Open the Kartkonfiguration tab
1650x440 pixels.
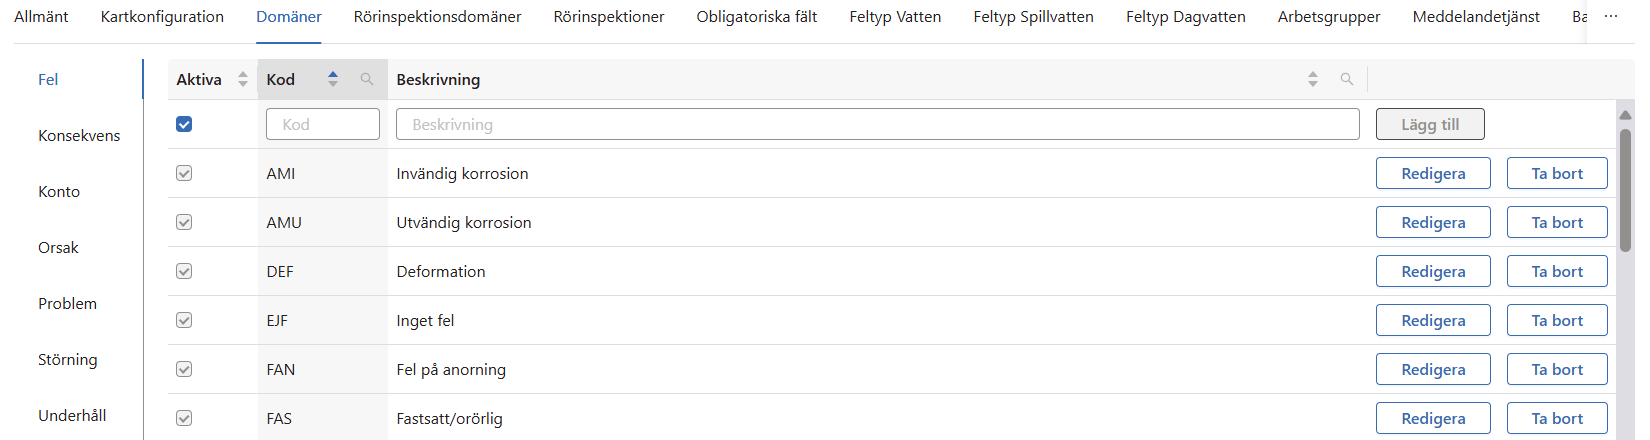click(x=162, y=17)
